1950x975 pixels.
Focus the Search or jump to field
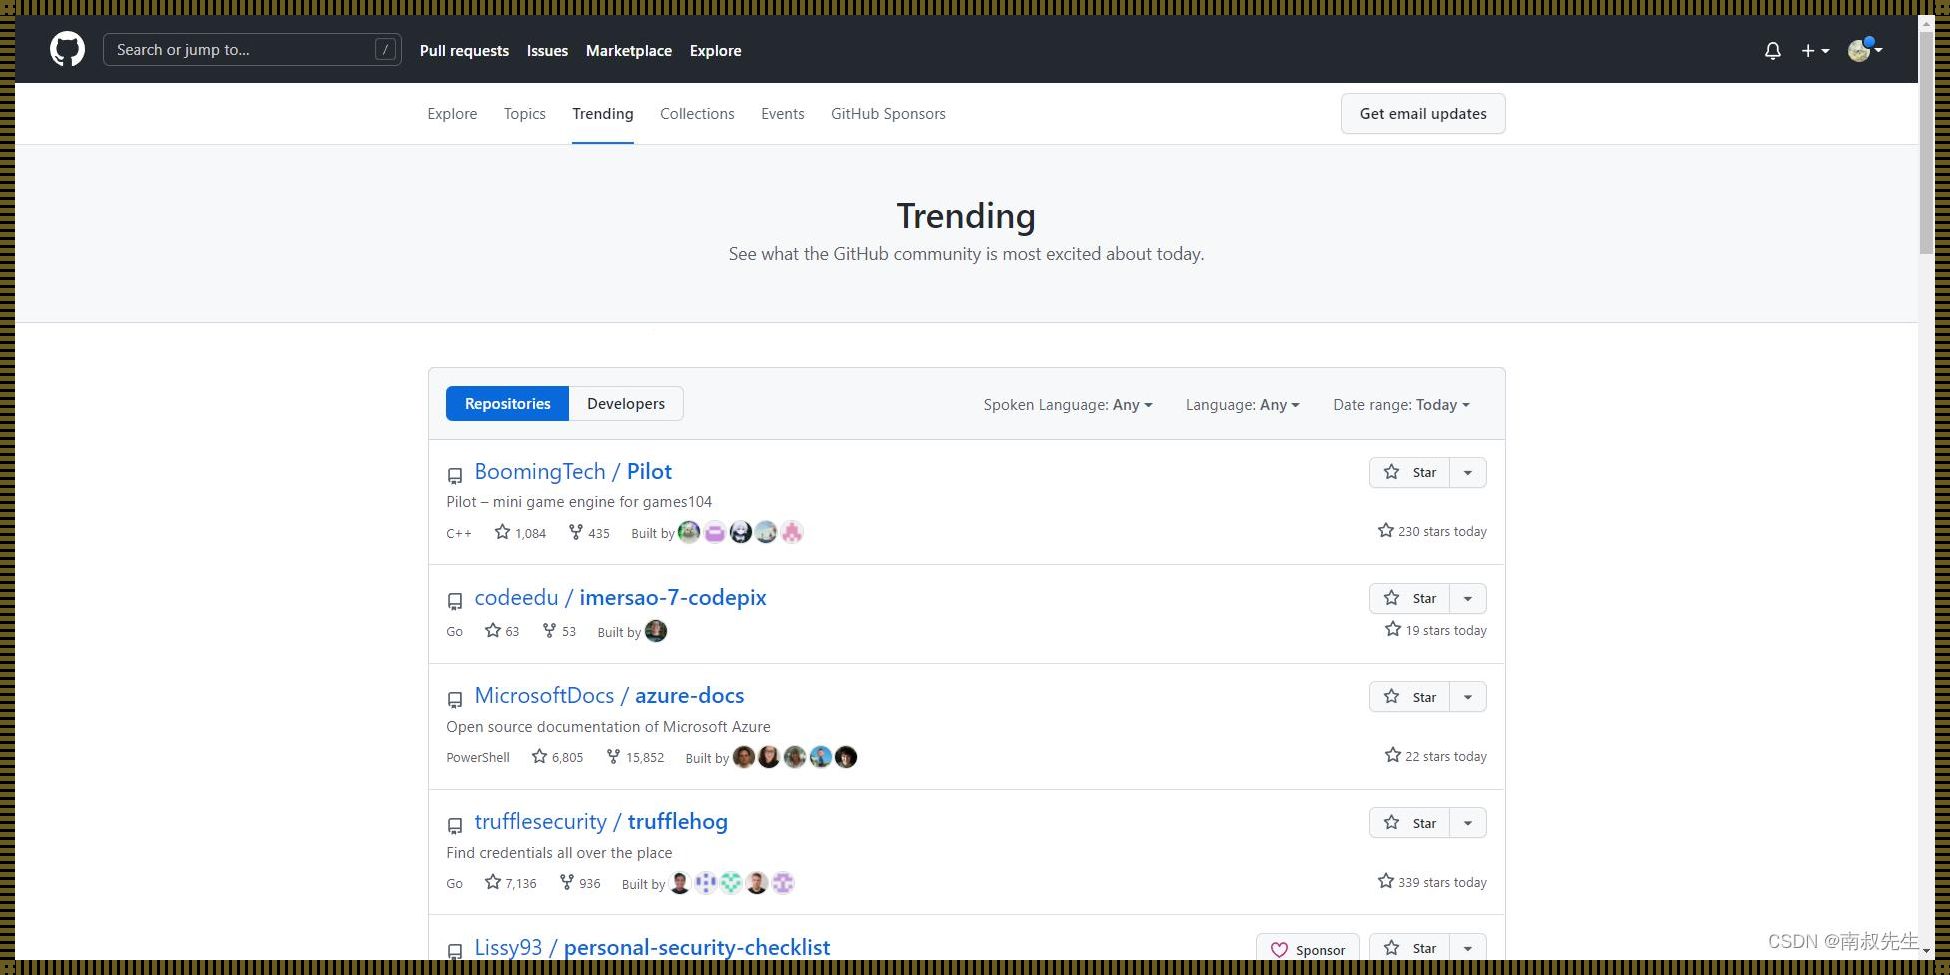click(x=252, y=49)
